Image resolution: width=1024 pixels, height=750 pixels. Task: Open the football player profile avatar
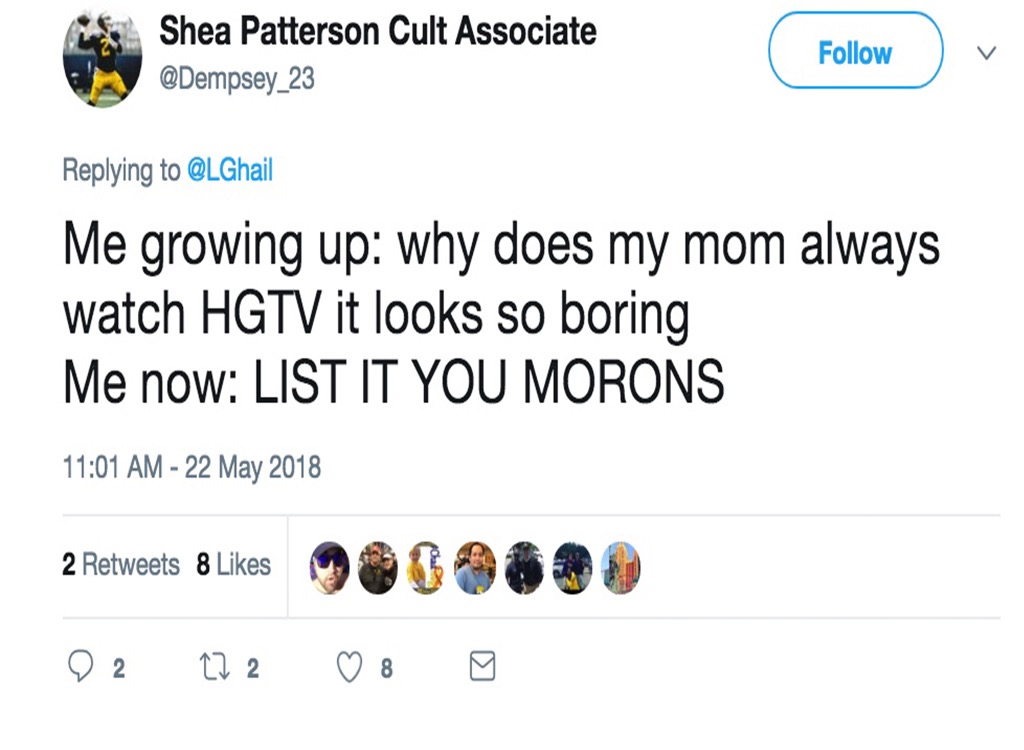pos(103,57)
